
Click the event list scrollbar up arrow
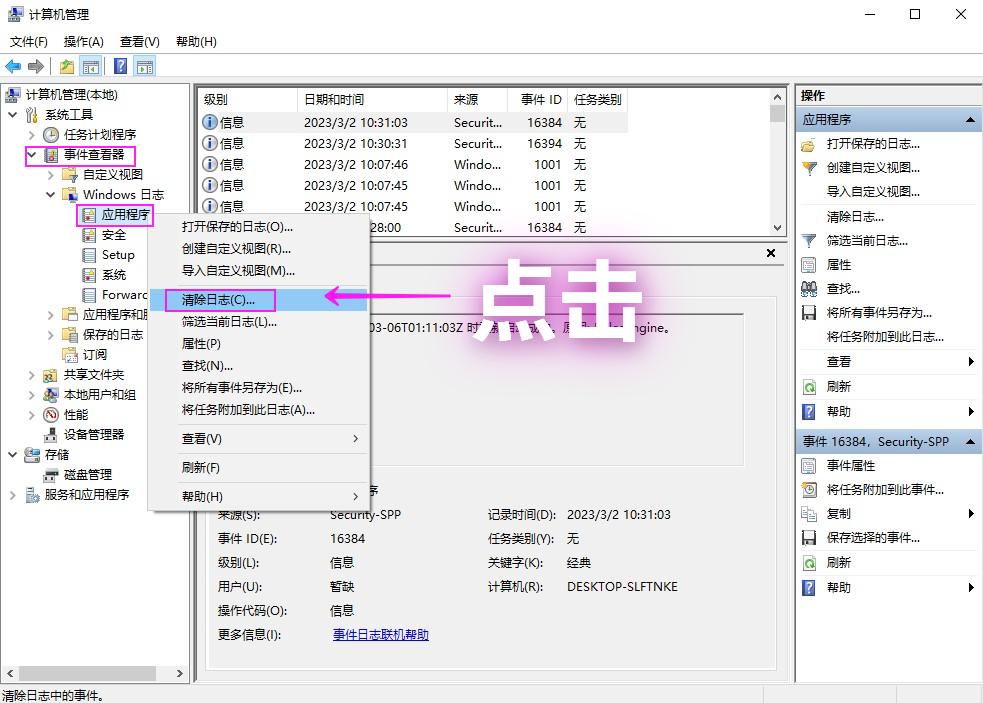tap(777, 97)
